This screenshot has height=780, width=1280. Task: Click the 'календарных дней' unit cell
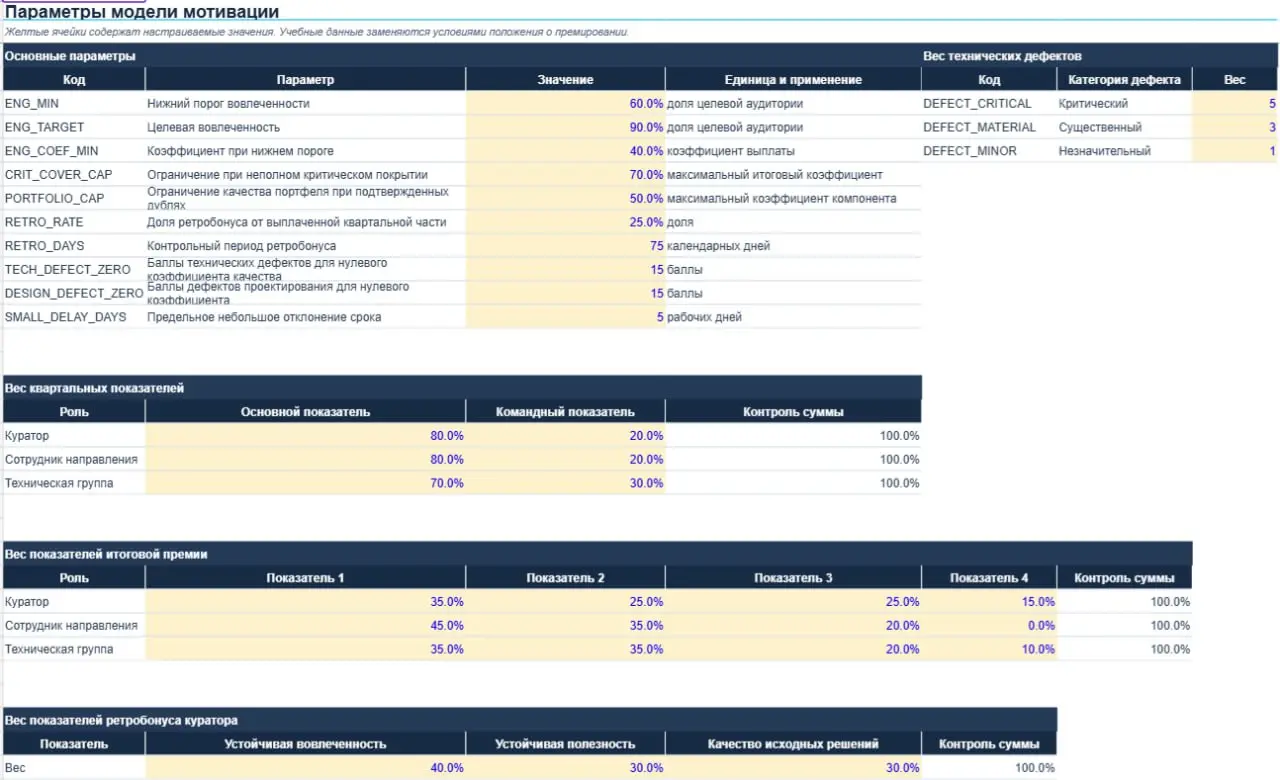click(793, 246)
